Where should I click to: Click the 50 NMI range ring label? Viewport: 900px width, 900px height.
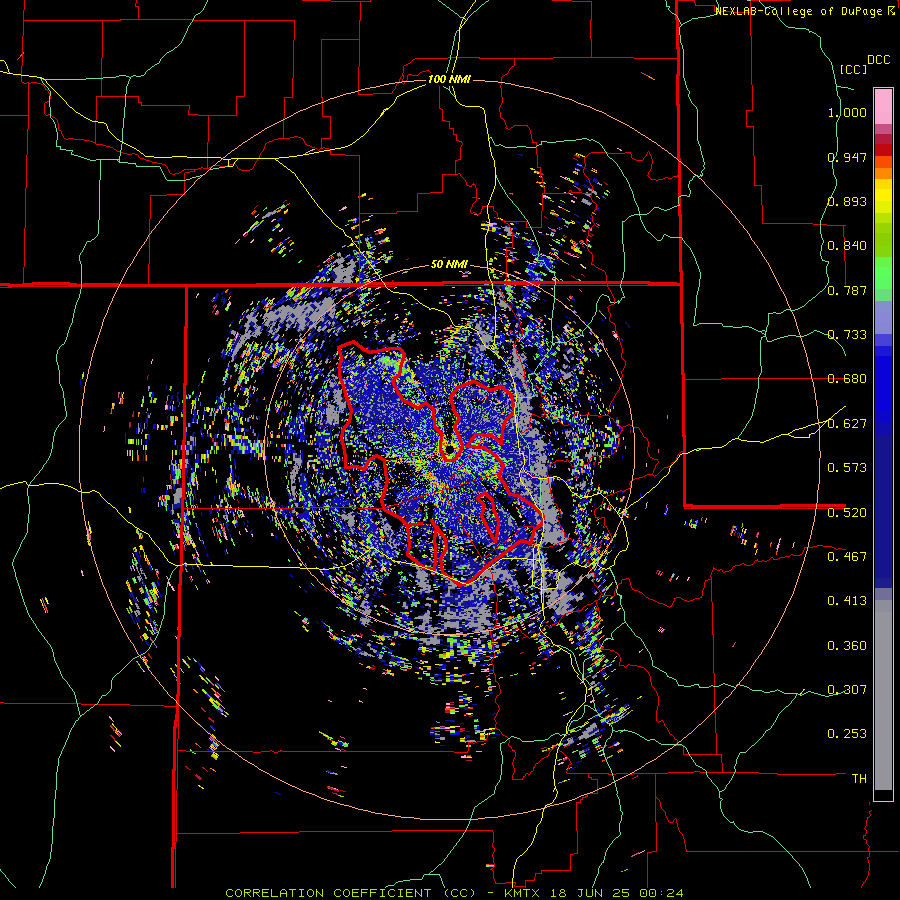point(449,265)
